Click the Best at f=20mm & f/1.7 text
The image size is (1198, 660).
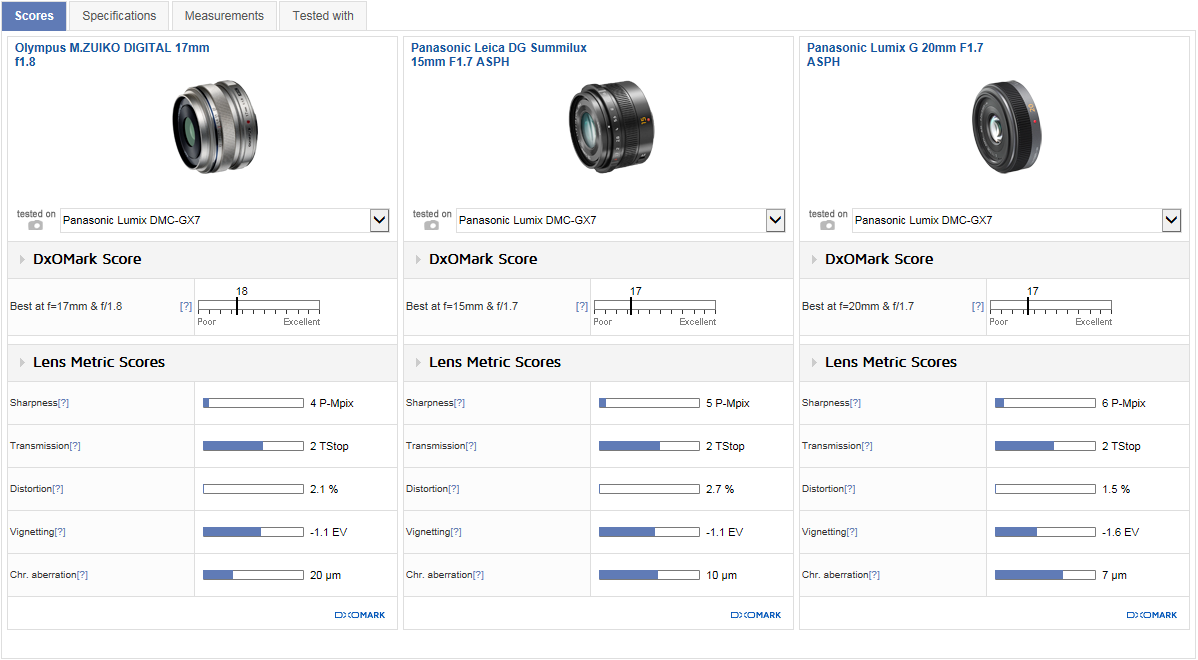point(857,306)
